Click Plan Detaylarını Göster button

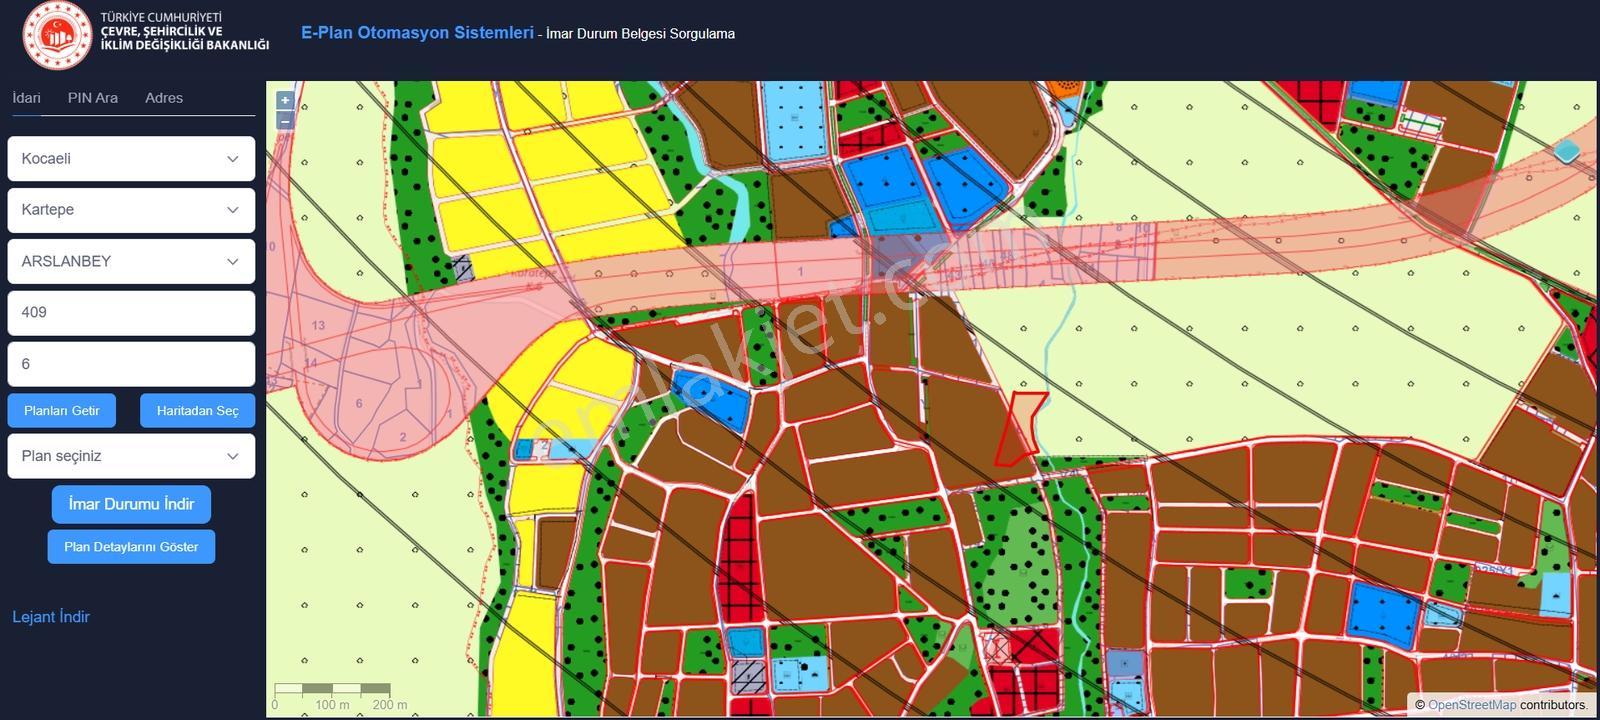point(131,547)
